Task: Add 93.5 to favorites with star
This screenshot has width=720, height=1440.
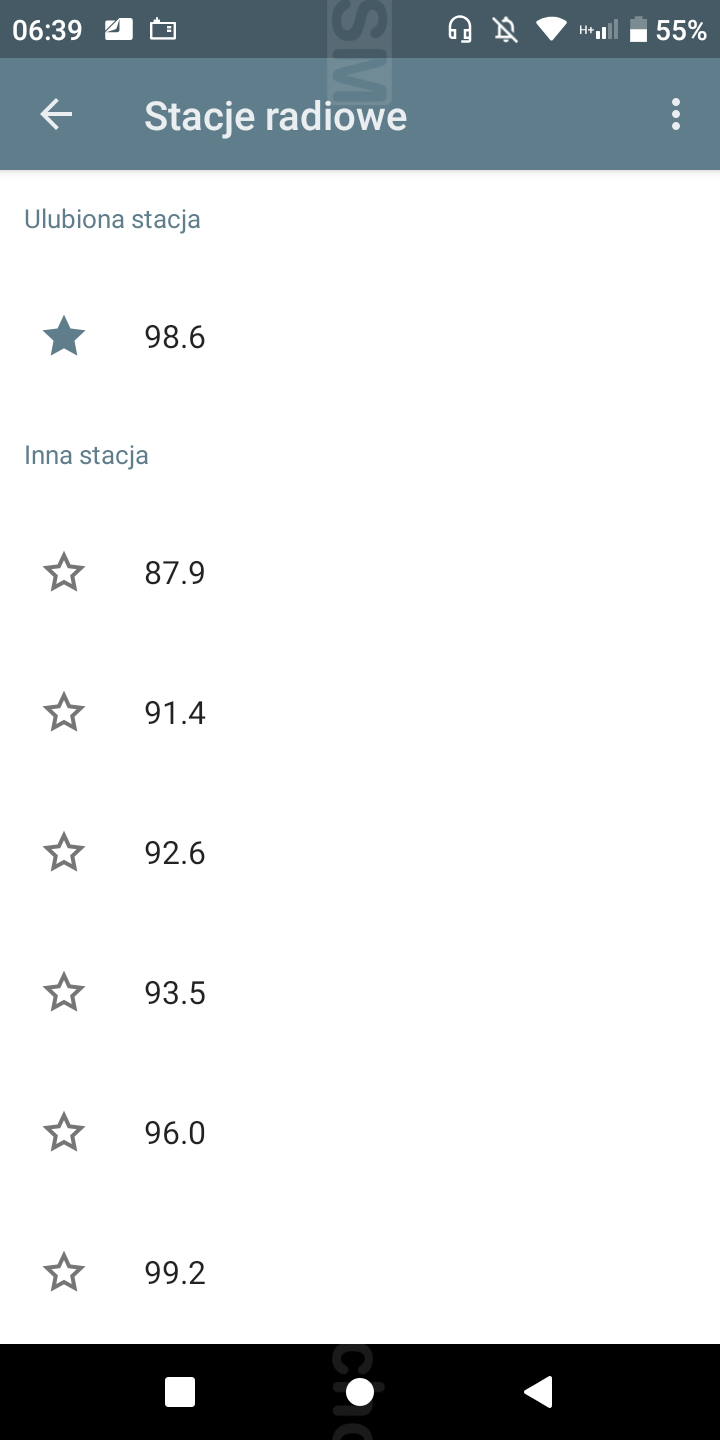Action: point(64,993)
